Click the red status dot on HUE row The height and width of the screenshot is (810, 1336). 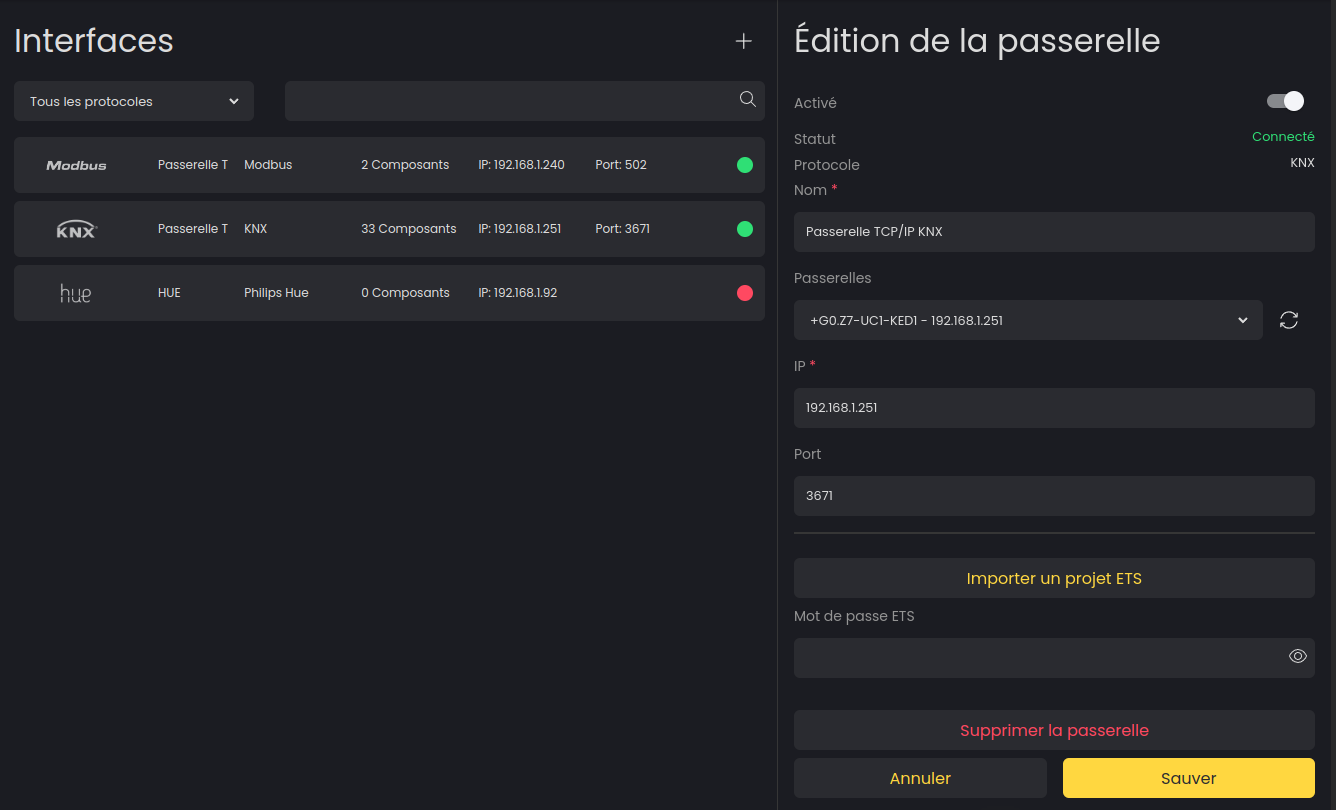point(744,293)
